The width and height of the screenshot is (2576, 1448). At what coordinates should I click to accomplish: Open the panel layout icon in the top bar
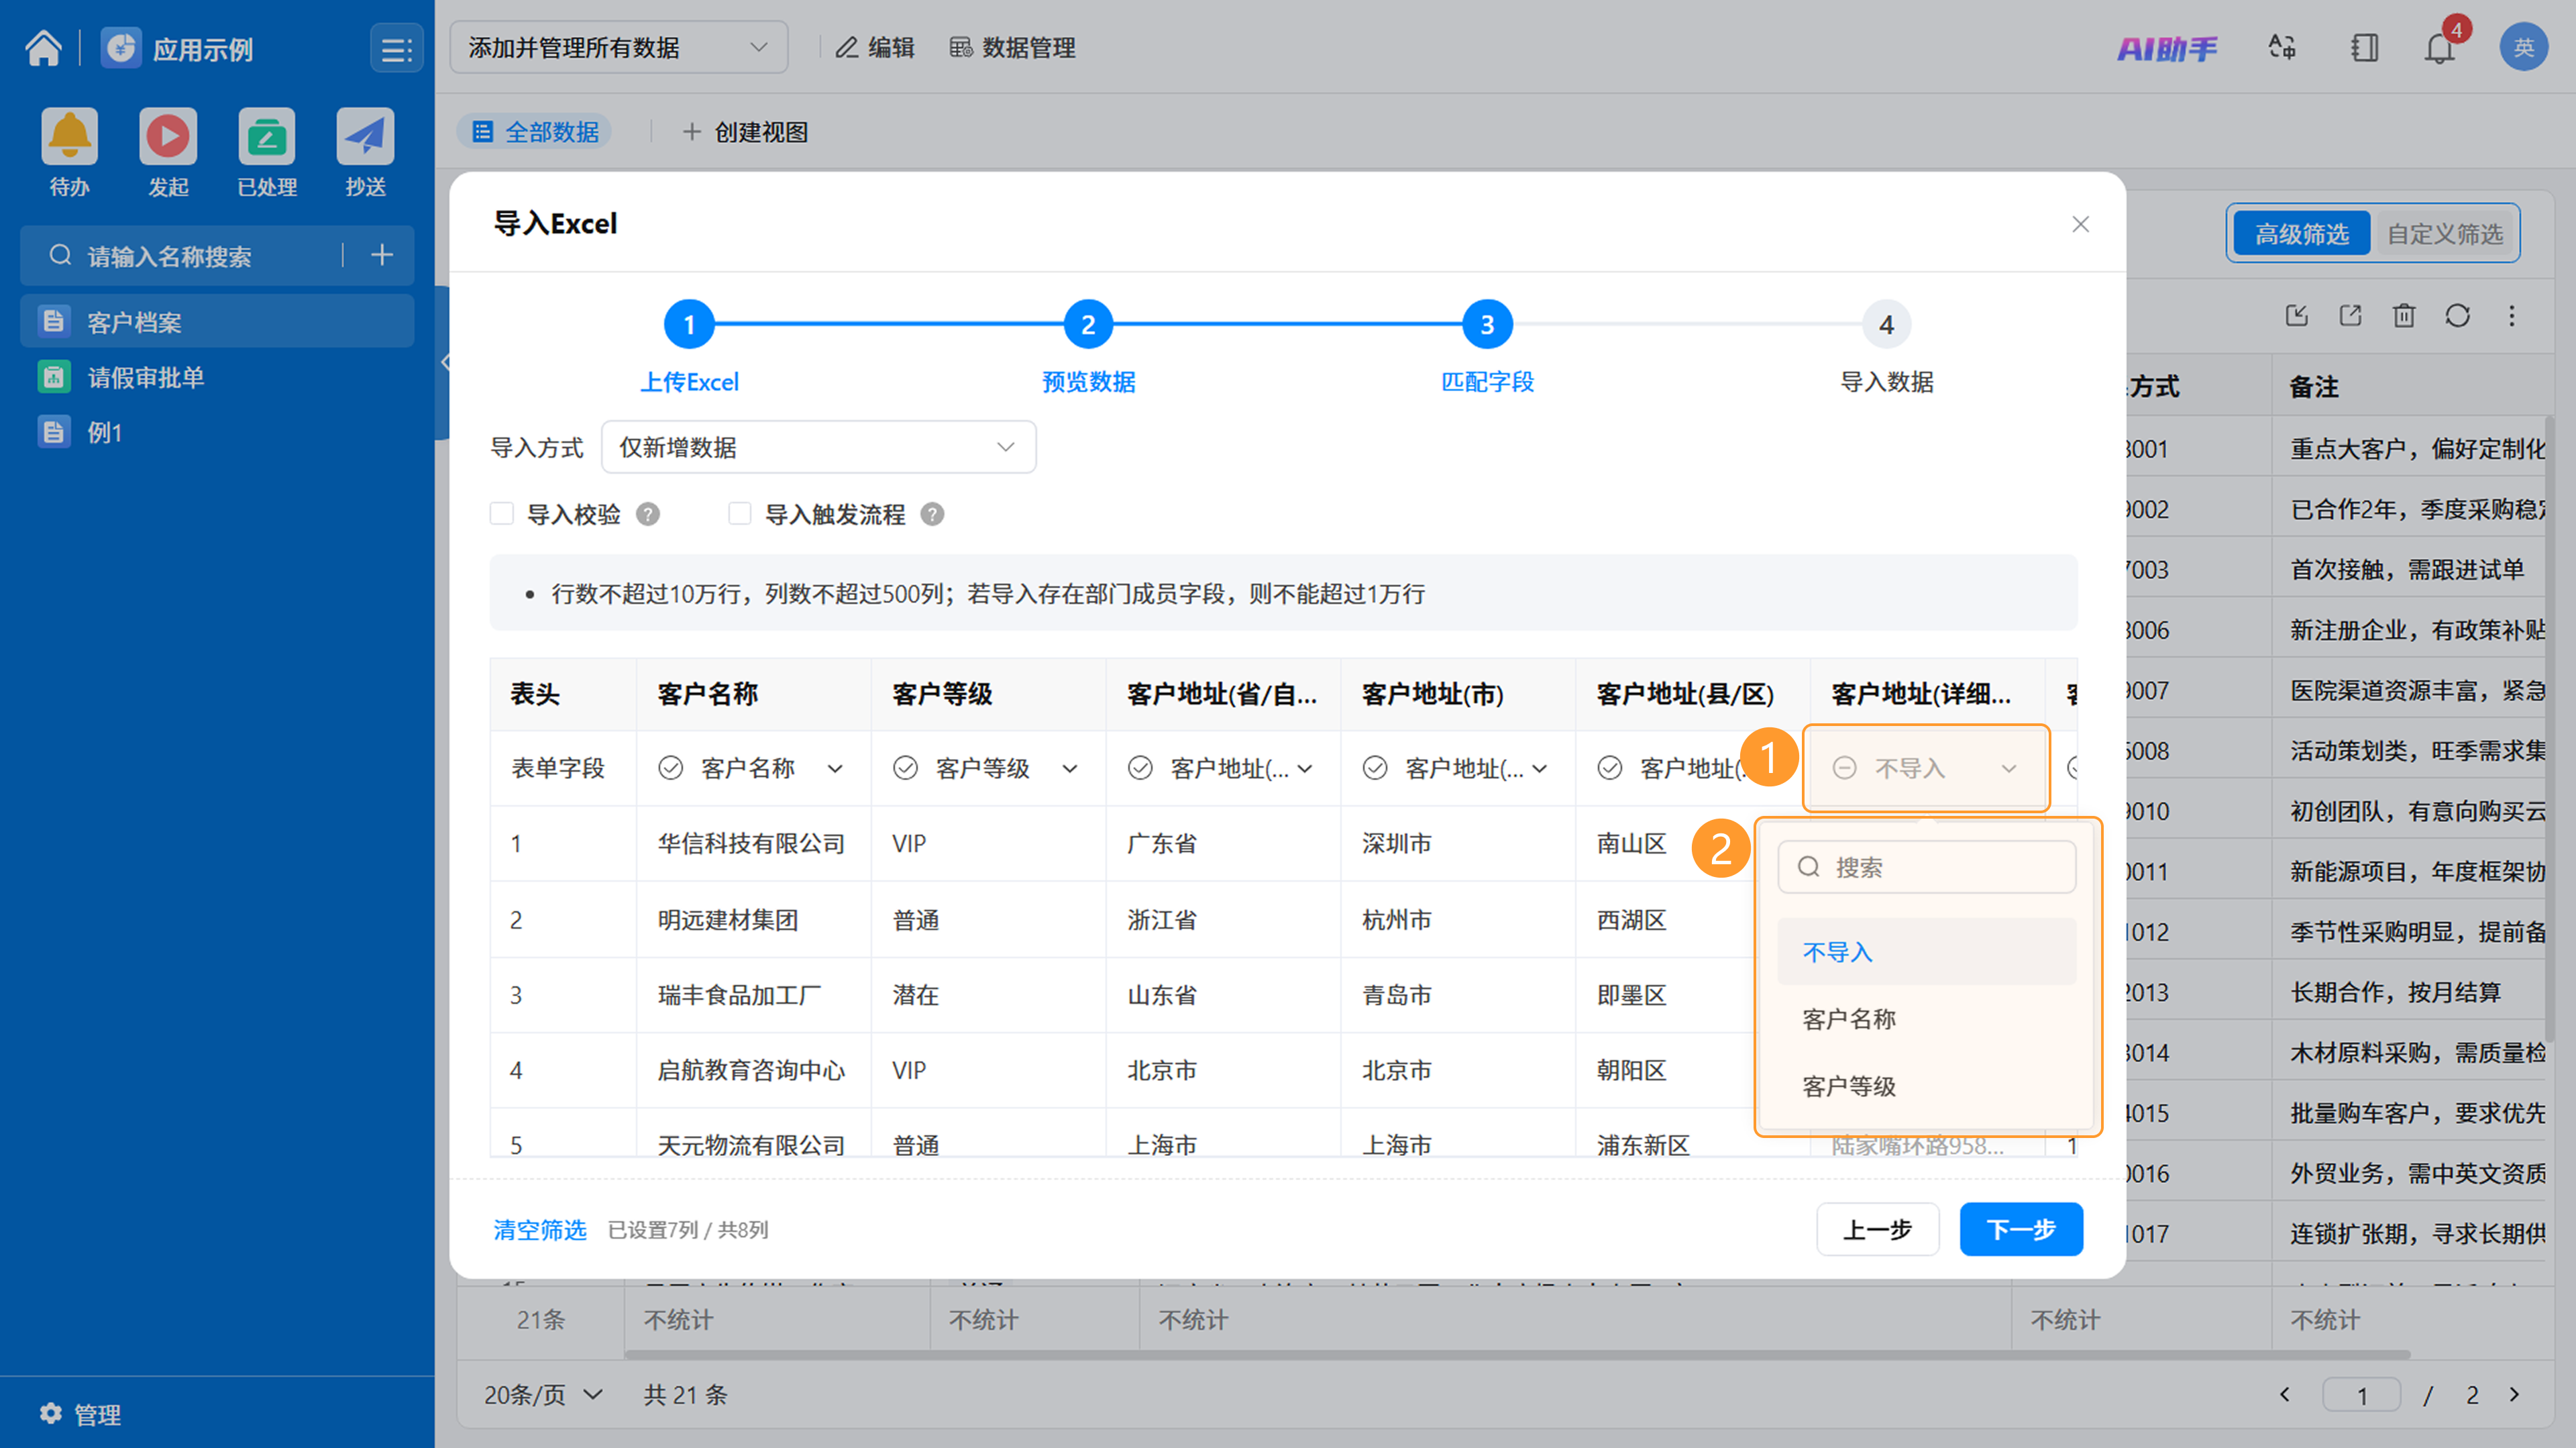pyautogui.click(x=2364, y=47)
